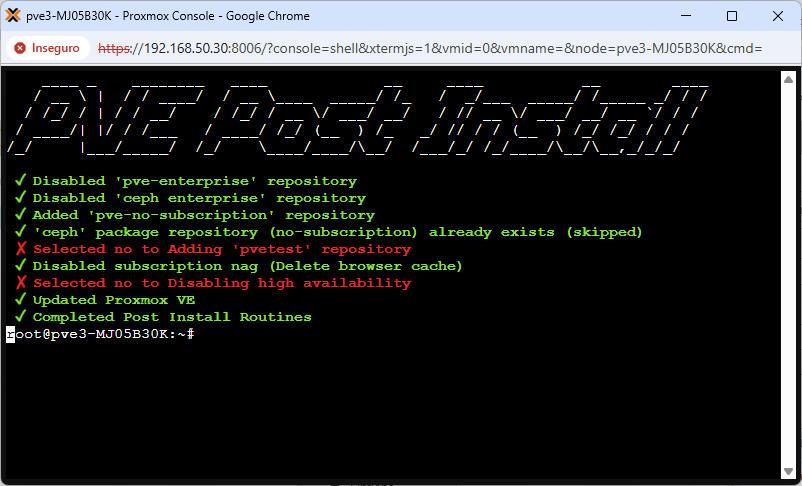Click the red X beside high availability
This screenshot has height=486, width=802.
pyautogui.click(x=21, y=282)
